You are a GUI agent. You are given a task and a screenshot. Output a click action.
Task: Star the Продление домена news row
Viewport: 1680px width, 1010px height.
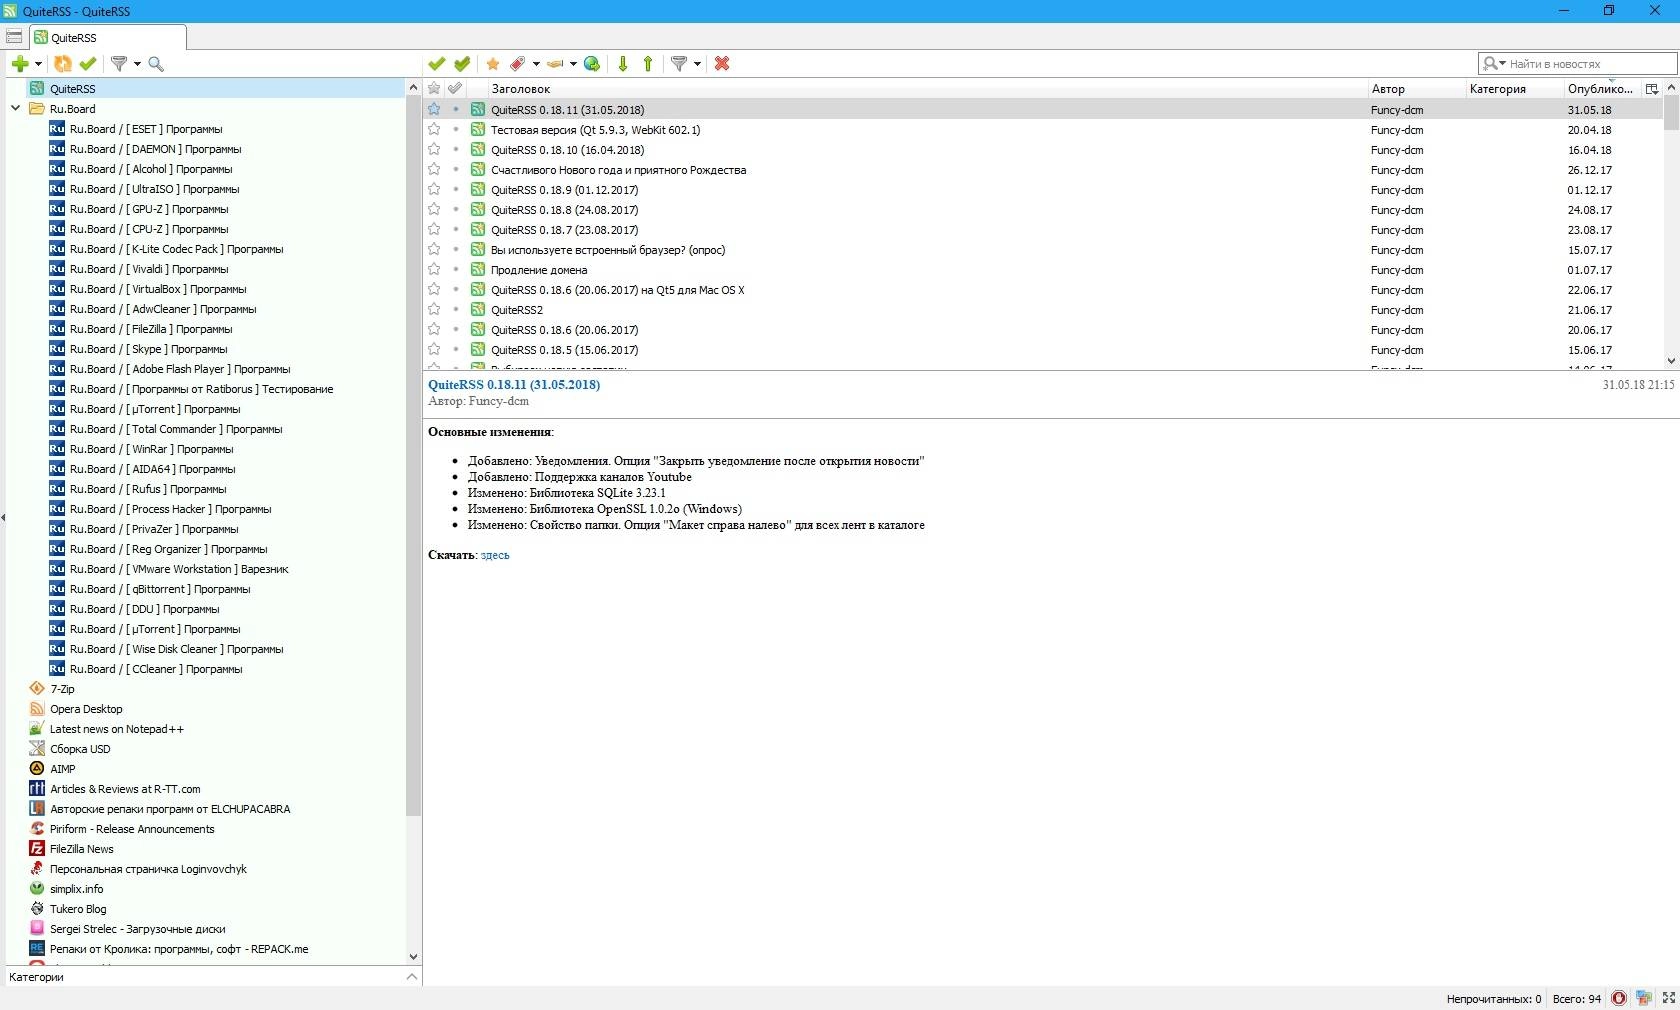(x=434, y=269)
